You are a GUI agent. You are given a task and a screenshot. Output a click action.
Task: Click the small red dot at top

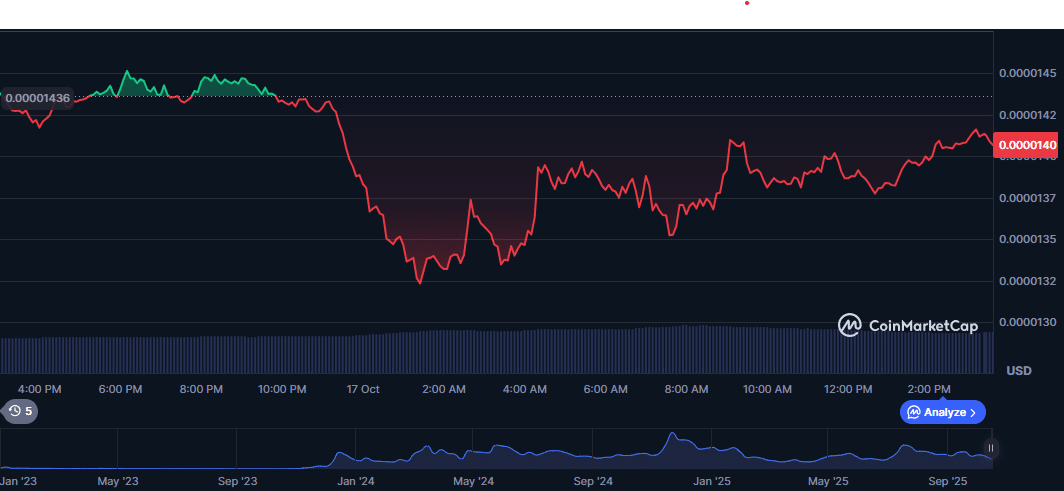[x=747, y=4]
